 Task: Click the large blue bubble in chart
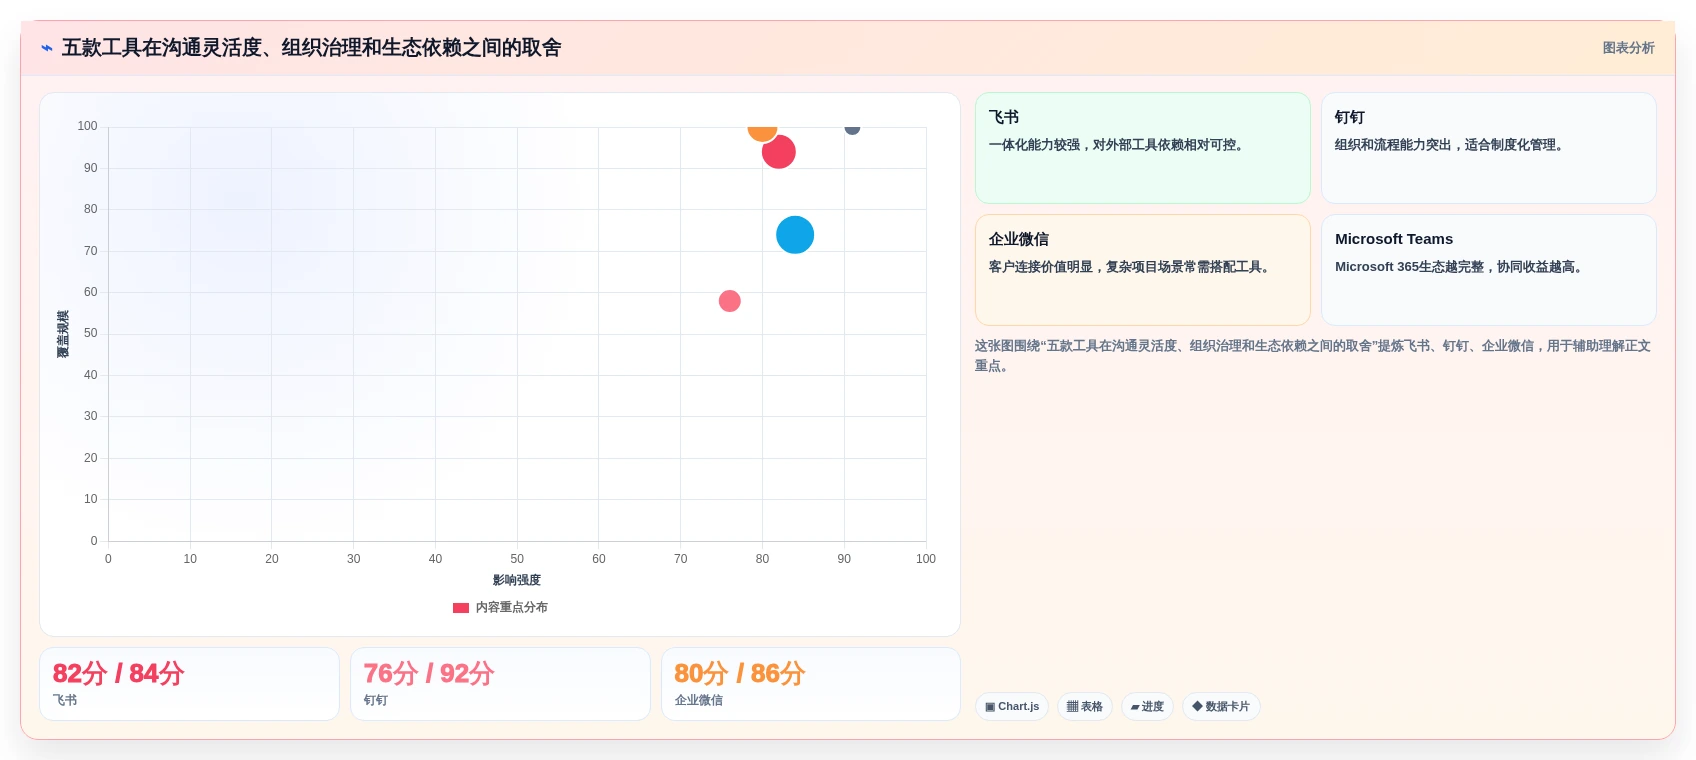pyautogui.click(x=795, y=235)
